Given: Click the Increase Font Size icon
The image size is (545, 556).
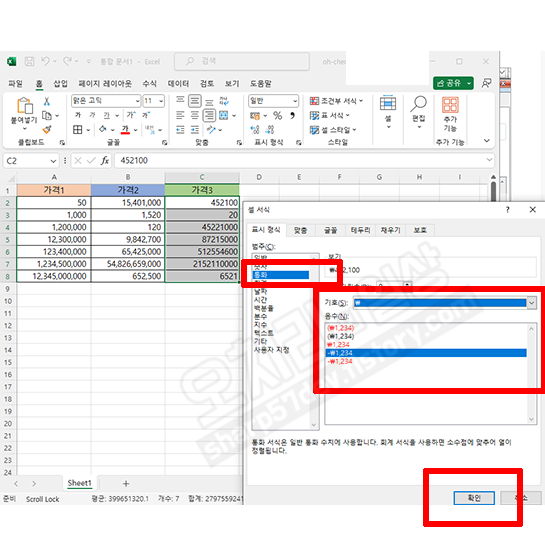Looking at the screenshot, I should click(x=131, y=115).
